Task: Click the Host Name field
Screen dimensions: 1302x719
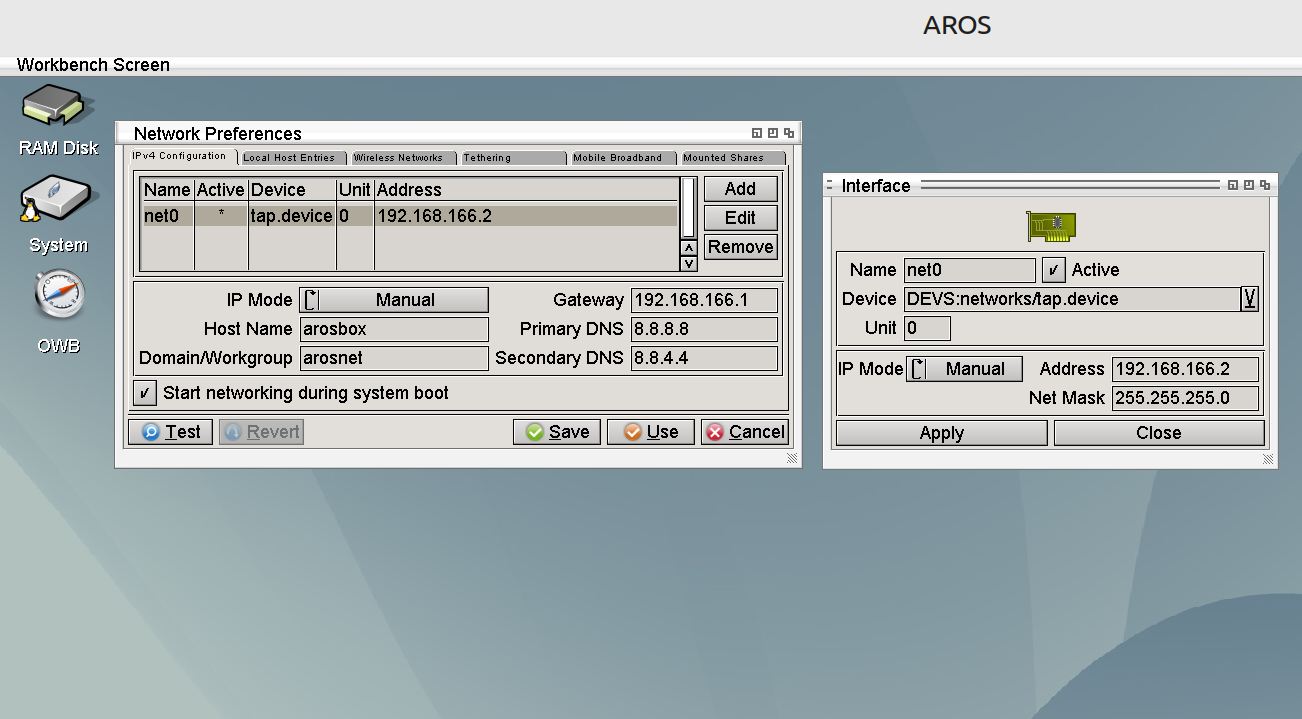Action: [394, 329]
